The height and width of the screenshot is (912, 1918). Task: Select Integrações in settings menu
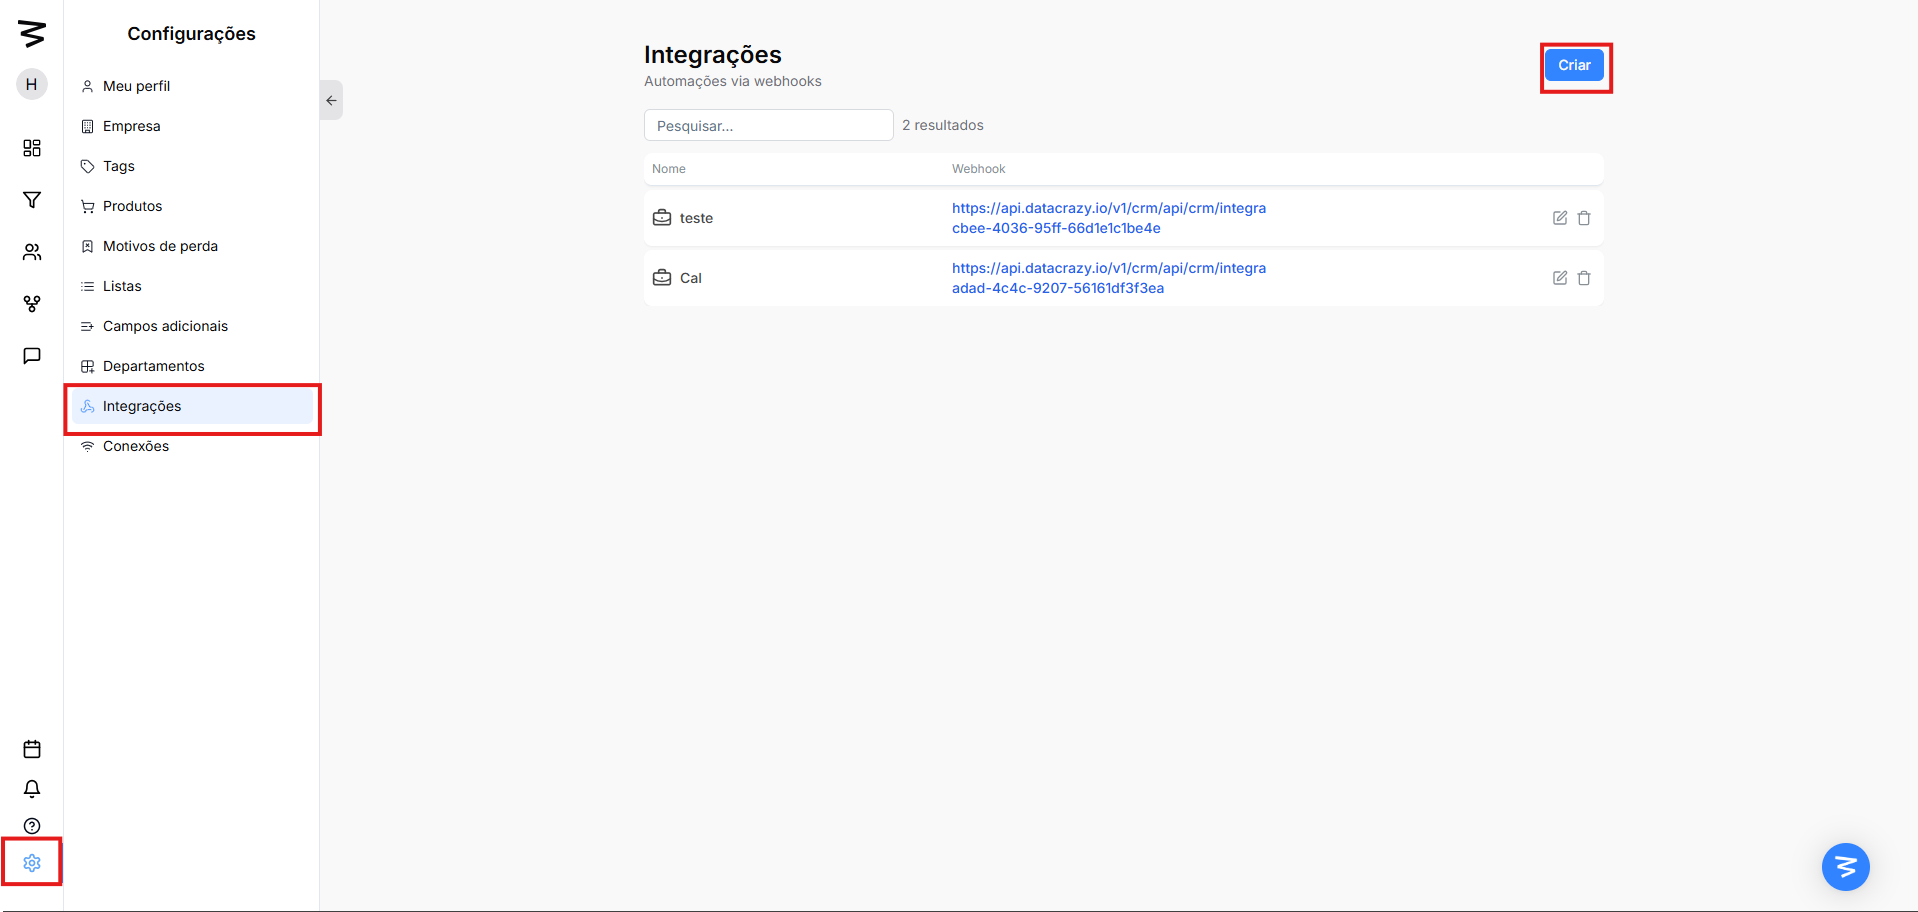coord(192,406)
